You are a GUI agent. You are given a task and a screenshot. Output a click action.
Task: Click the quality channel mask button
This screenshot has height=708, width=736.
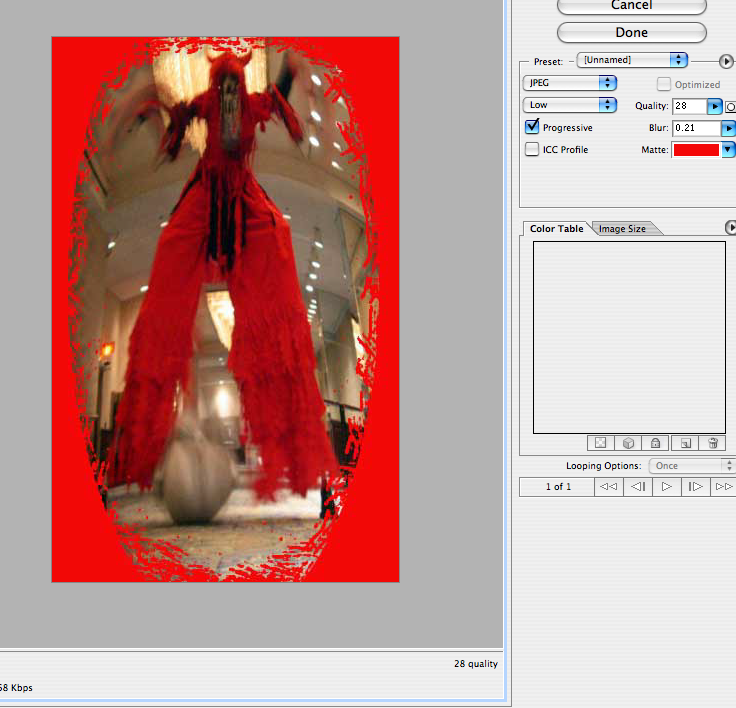731,106
